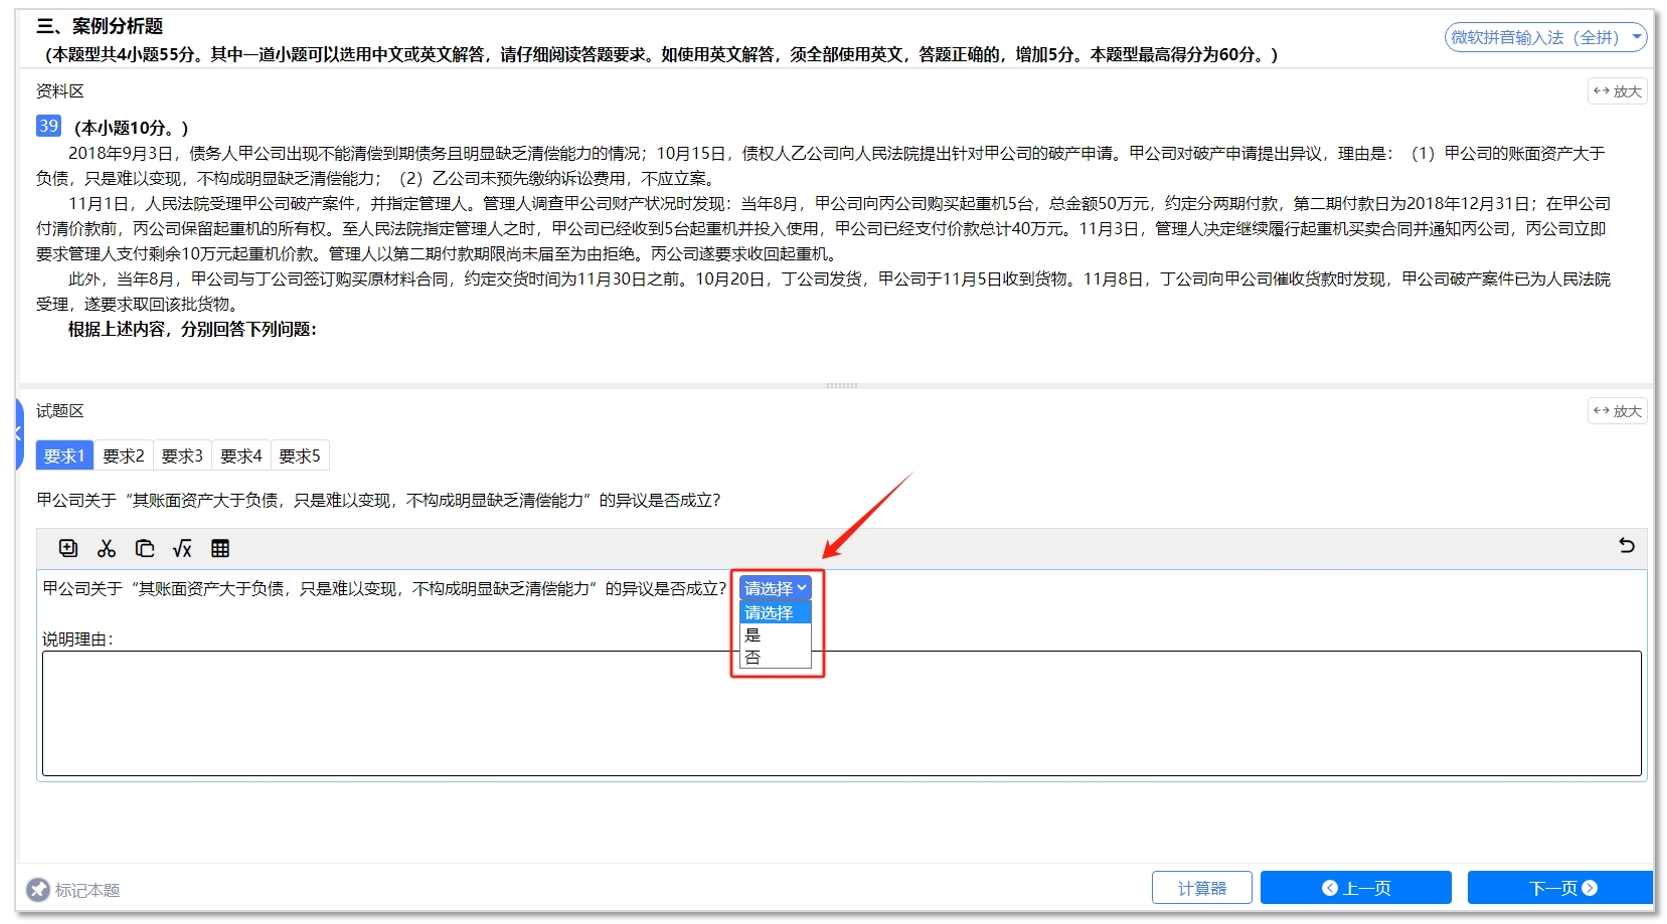Click the blue question number 39 badge

click(x=48, y=126)
